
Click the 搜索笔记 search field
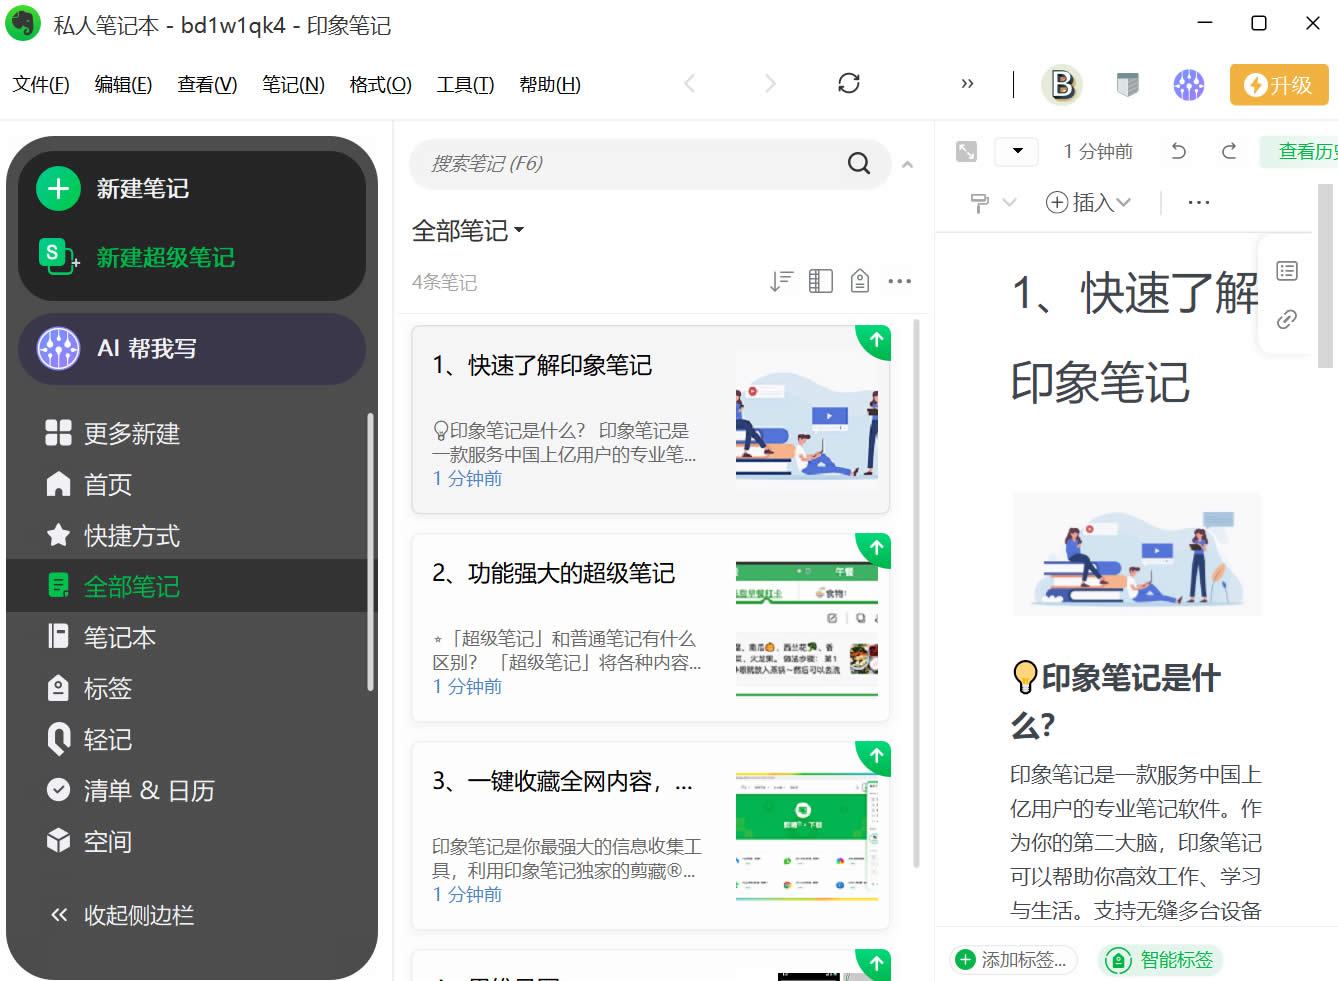pyautogui.click(x=635, y=164)
